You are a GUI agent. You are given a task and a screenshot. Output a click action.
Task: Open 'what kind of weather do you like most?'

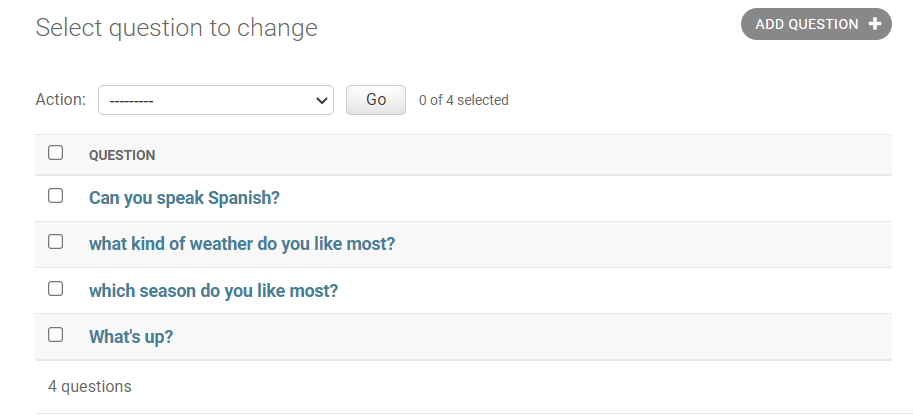[x=242, y=244]
